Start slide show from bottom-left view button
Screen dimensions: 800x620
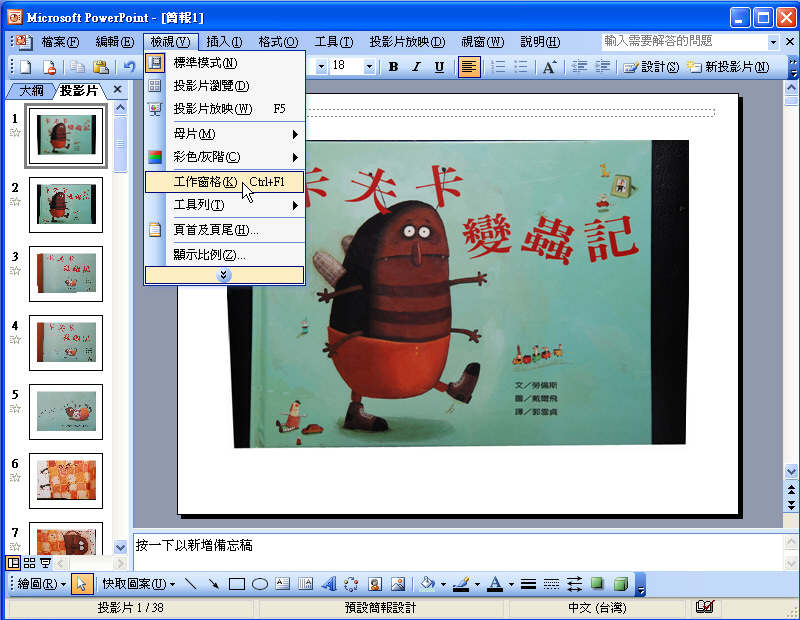coord(45,563)
